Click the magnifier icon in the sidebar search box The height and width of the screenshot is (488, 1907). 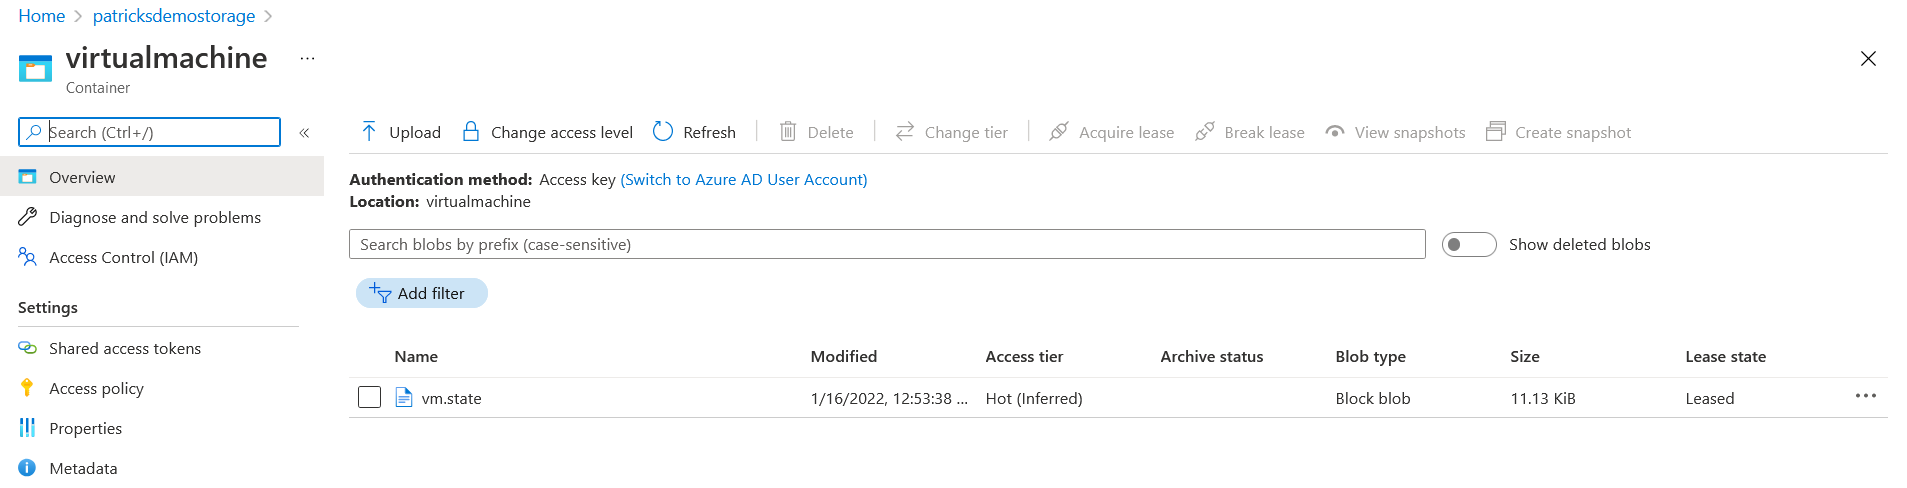[34, 132]
